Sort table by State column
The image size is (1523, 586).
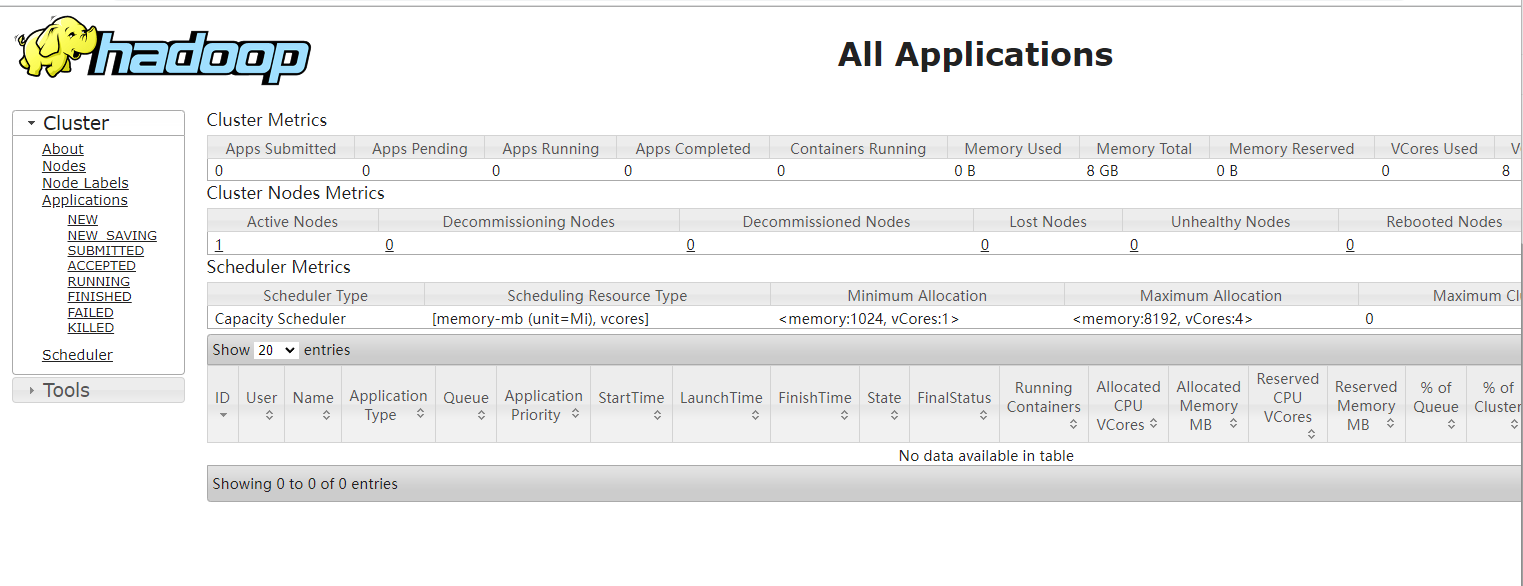point(884,404)
